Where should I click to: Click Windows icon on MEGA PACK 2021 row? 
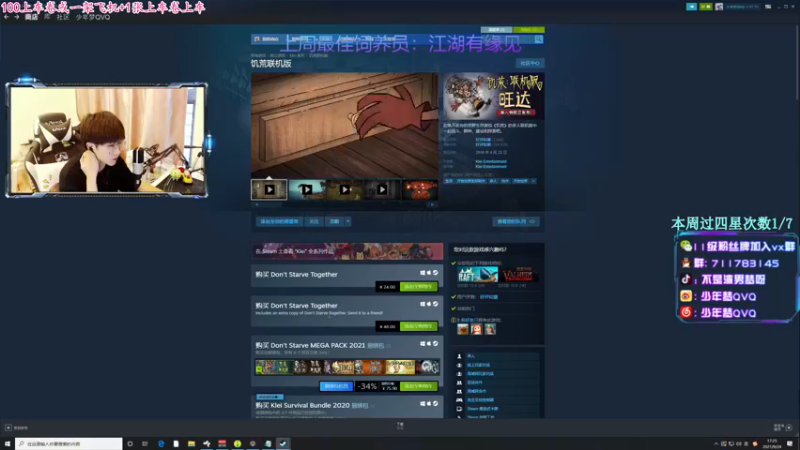[x=422, y=344]
